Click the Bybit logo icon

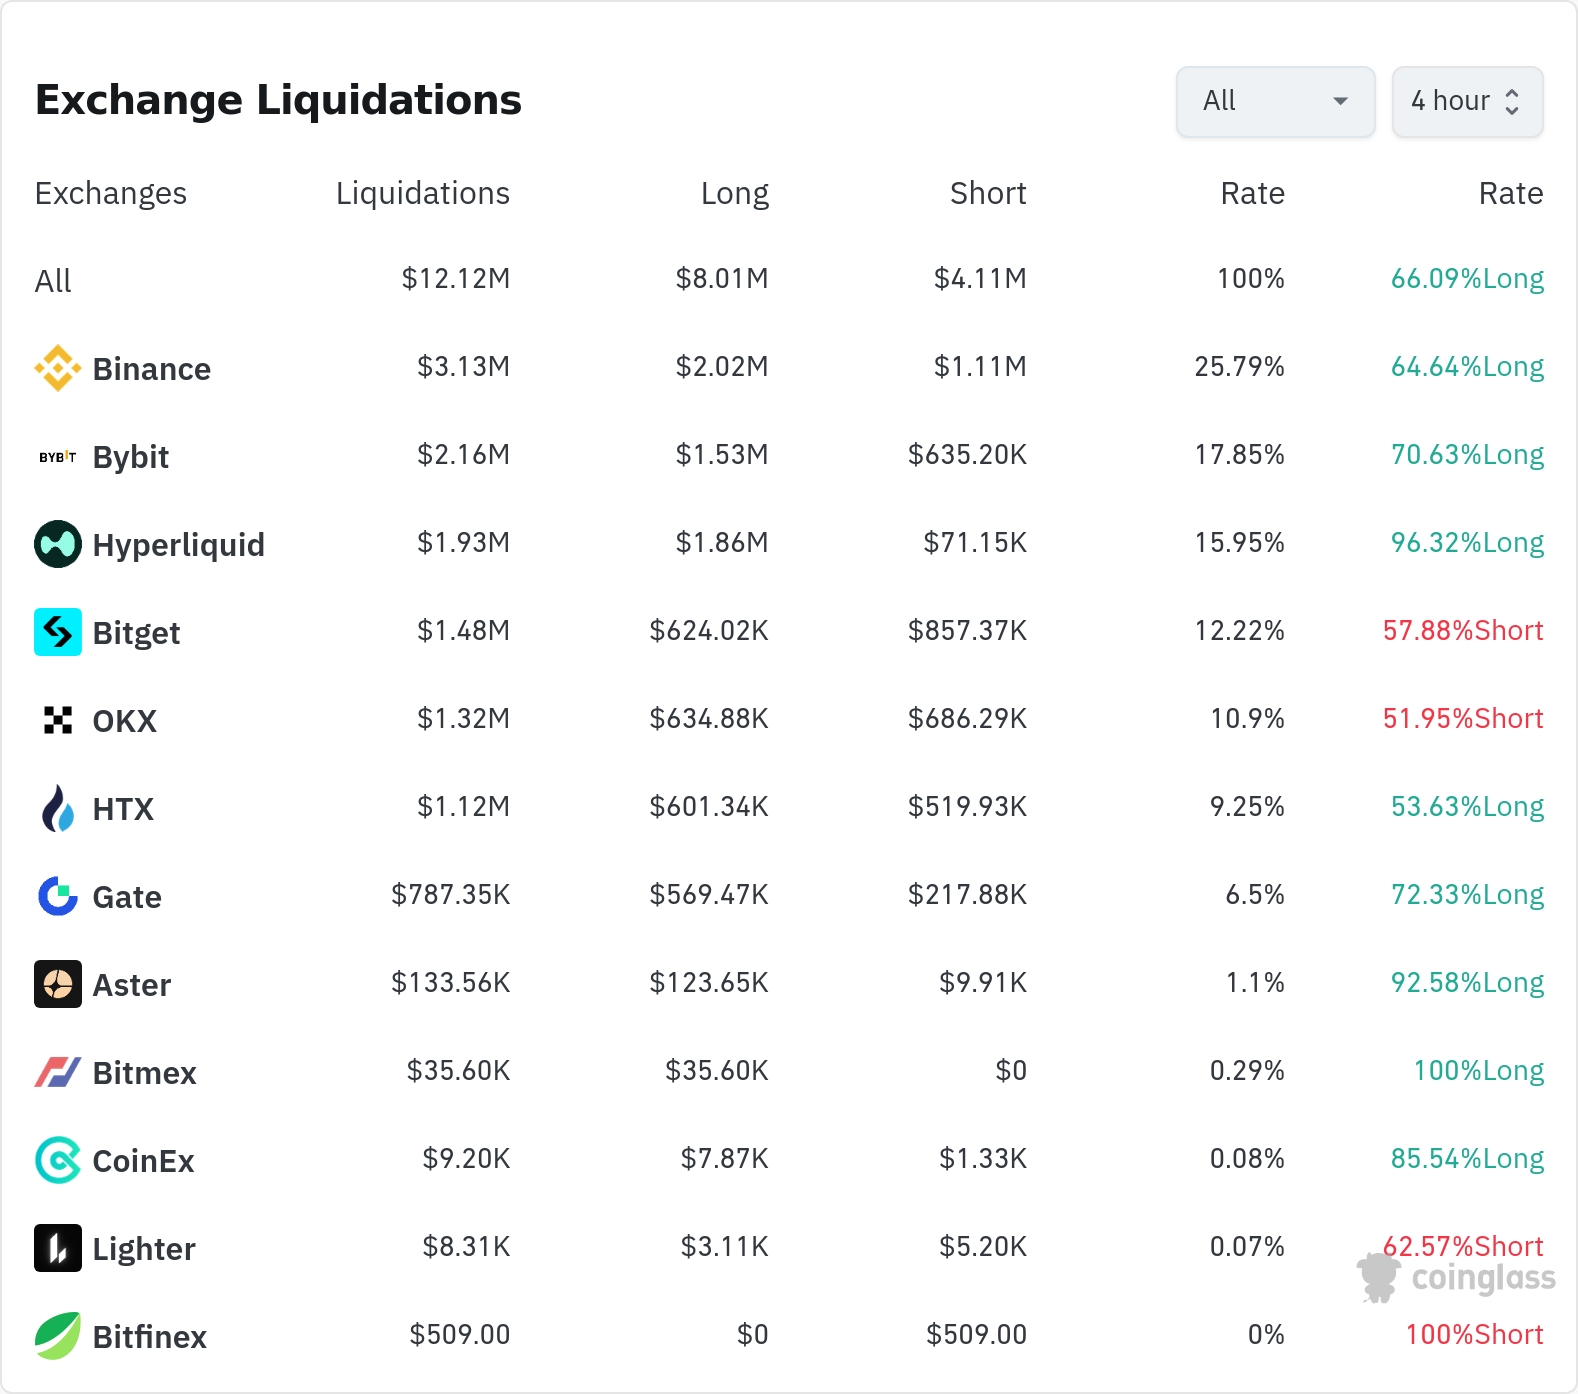(x=58, y=457)
